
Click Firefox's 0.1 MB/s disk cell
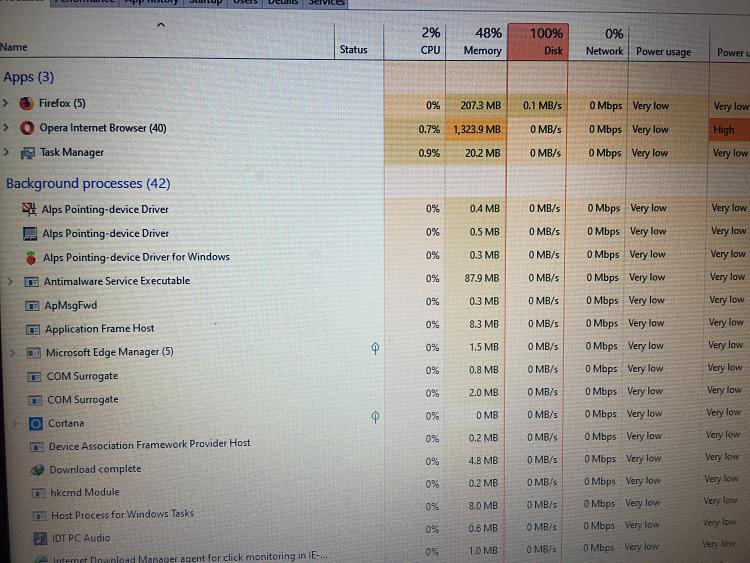[538, 105]
